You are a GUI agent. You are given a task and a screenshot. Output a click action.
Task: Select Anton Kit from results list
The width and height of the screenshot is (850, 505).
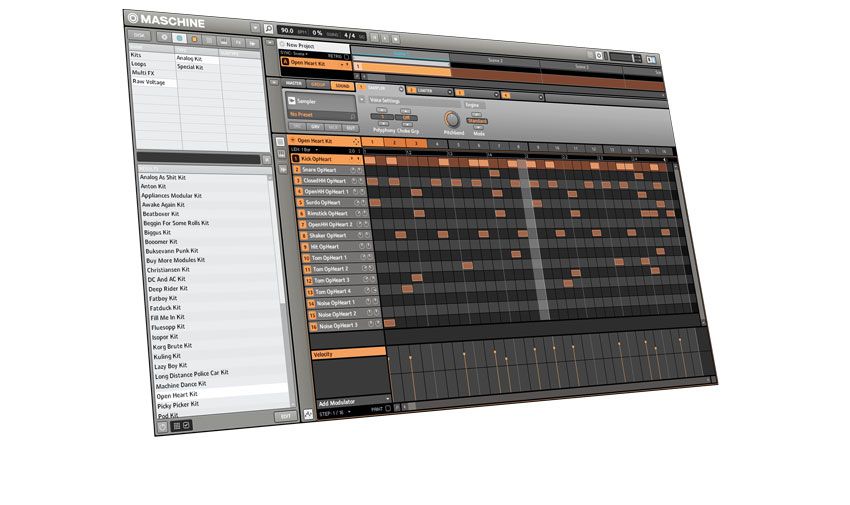(x=153, y=186)
